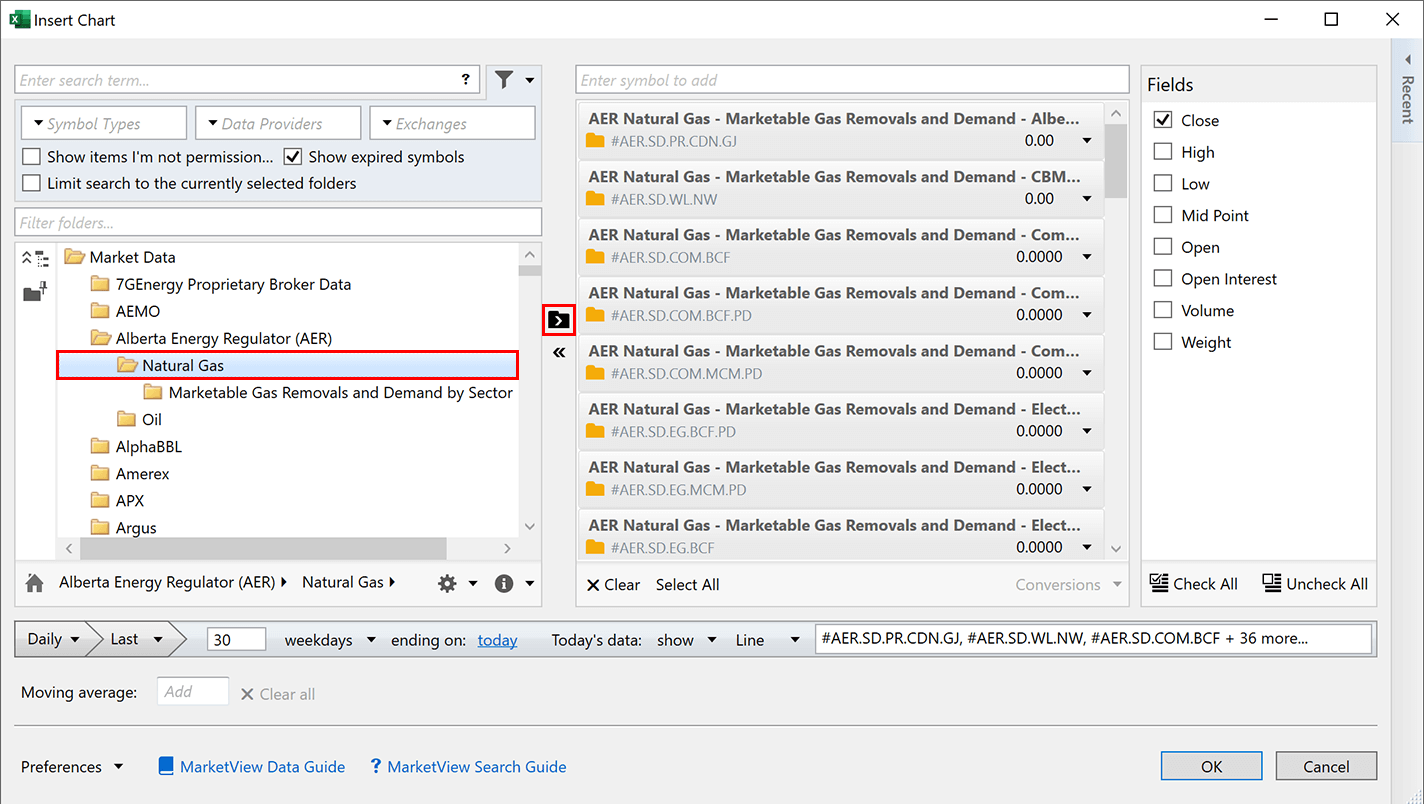Open the Preferences dropdown menu
The height and width of the screenshot is (804, 1424).
click(x=72, y=767)
